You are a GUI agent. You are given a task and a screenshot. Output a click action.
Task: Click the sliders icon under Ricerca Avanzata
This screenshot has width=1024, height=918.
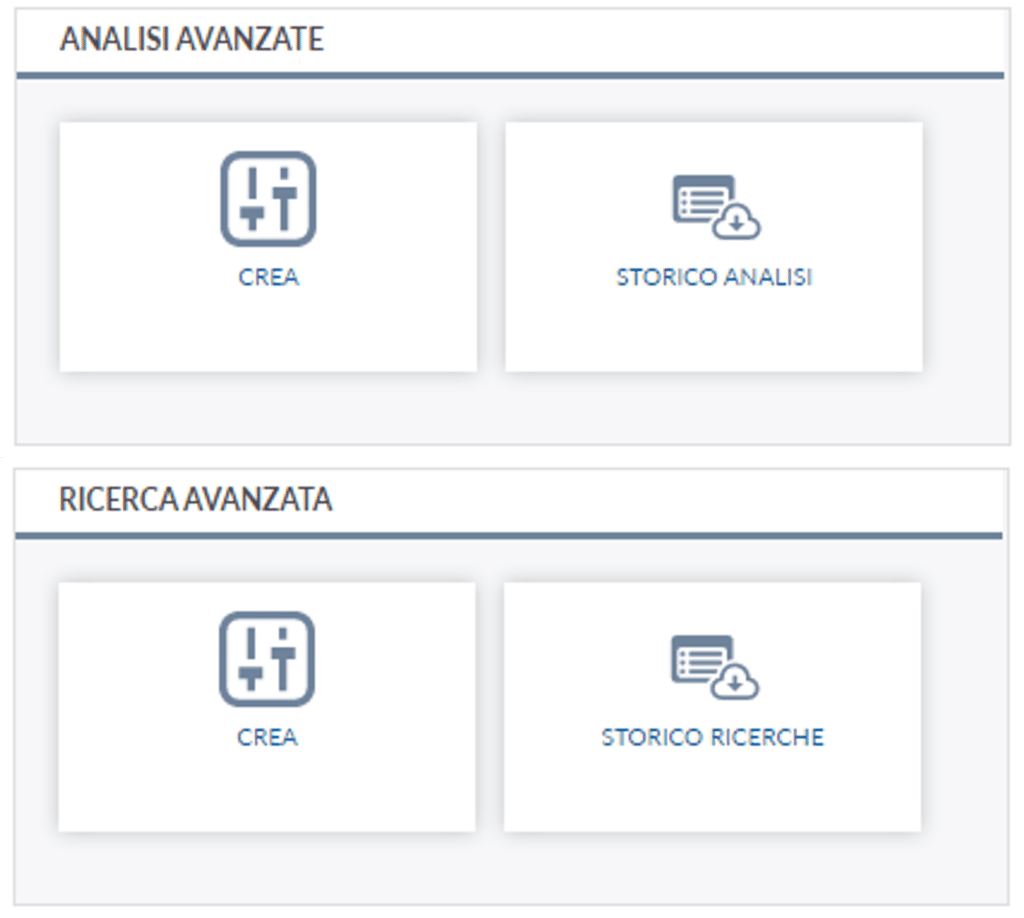[267, 659]
